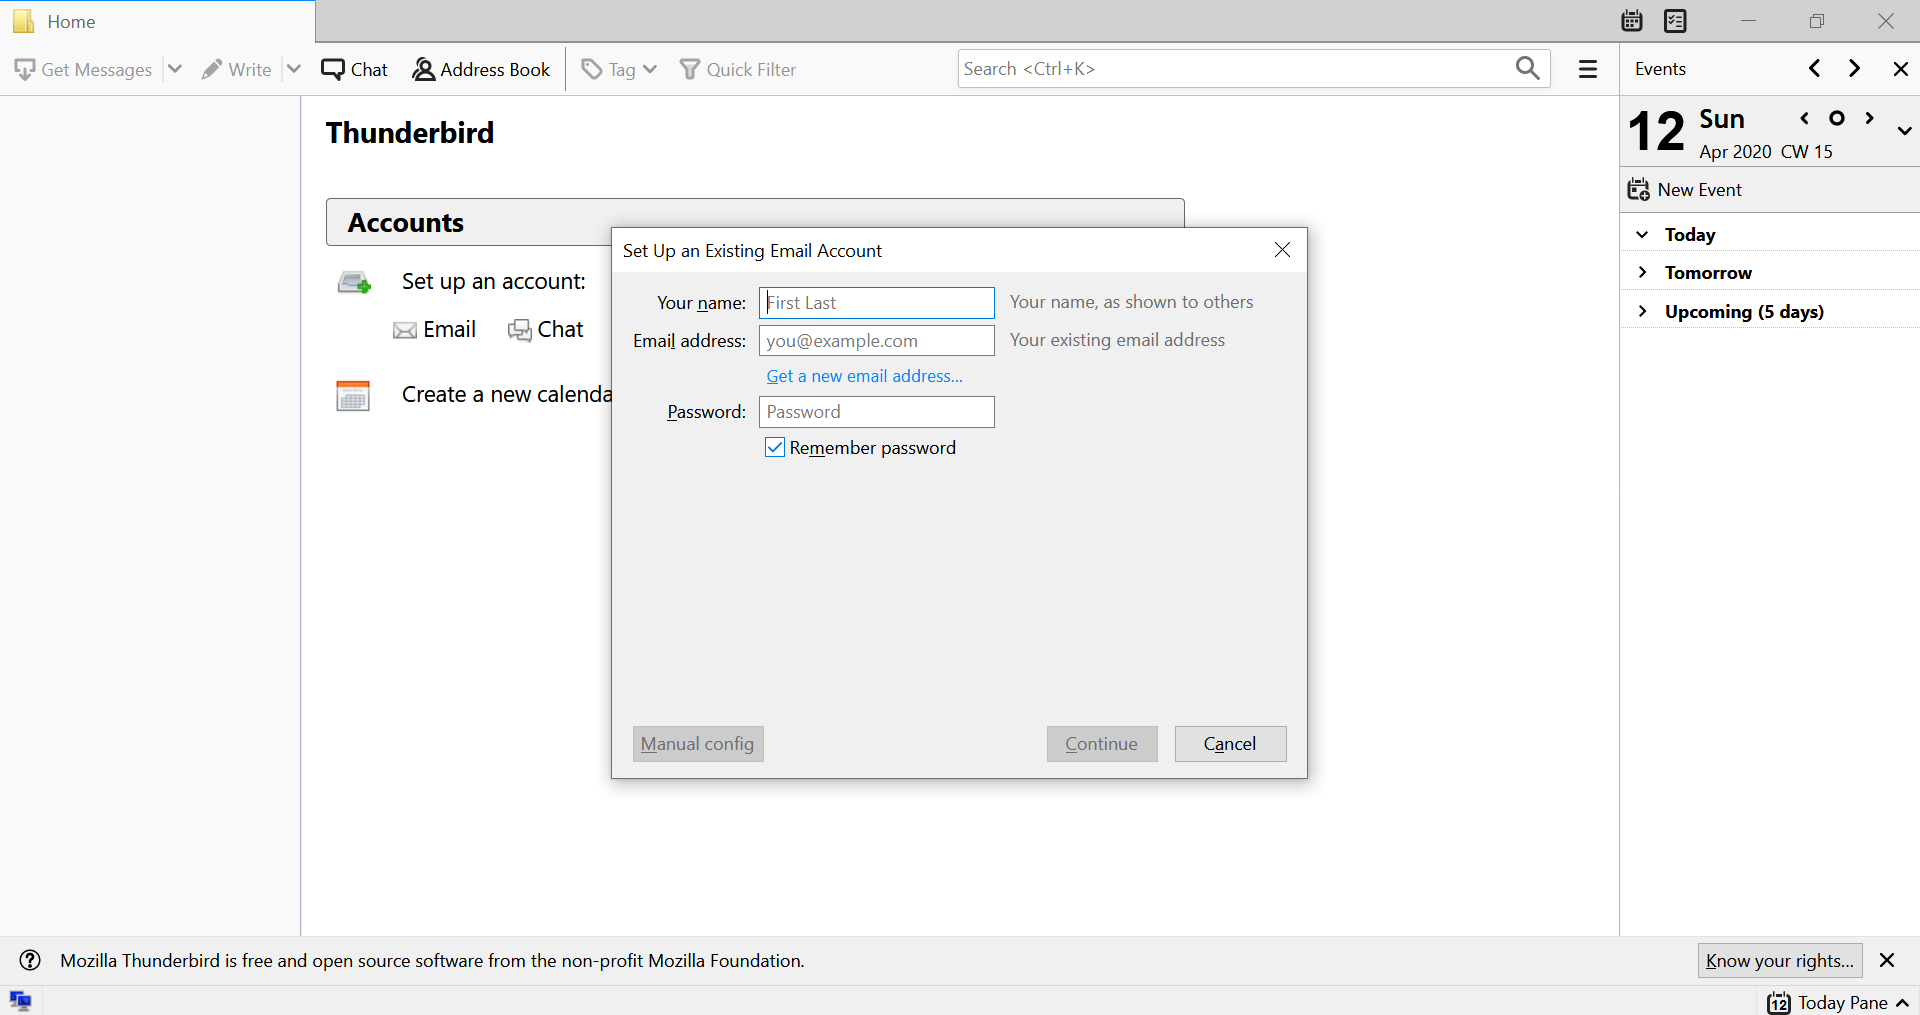Select the Home tab
Image resolution: width=1920 pixels, height=1015 pixels.
157,21
